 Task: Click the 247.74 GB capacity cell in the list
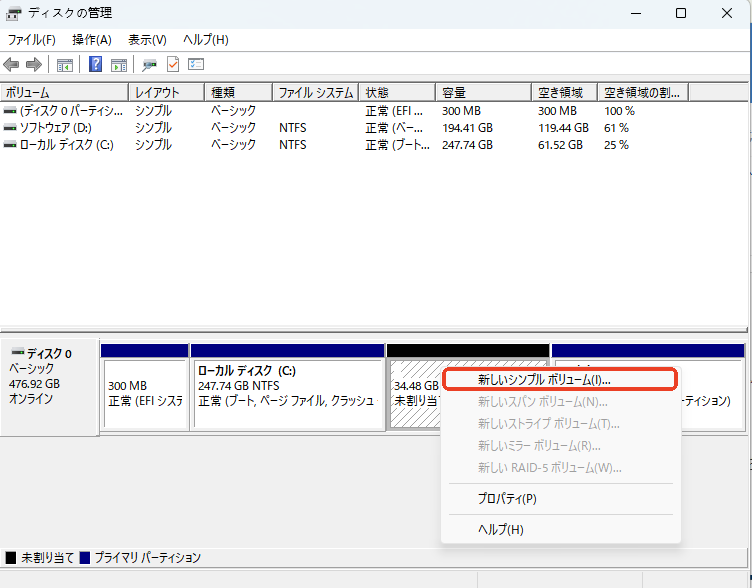point(467,145)
